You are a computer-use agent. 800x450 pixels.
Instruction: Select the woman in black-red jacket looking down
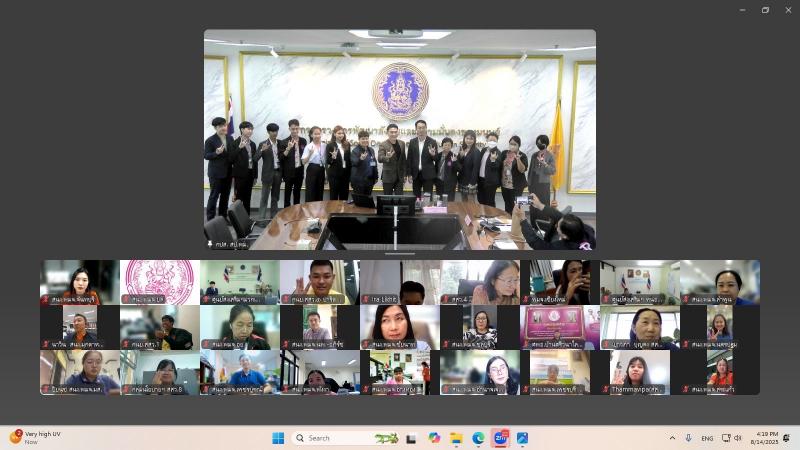click(240, 327)
